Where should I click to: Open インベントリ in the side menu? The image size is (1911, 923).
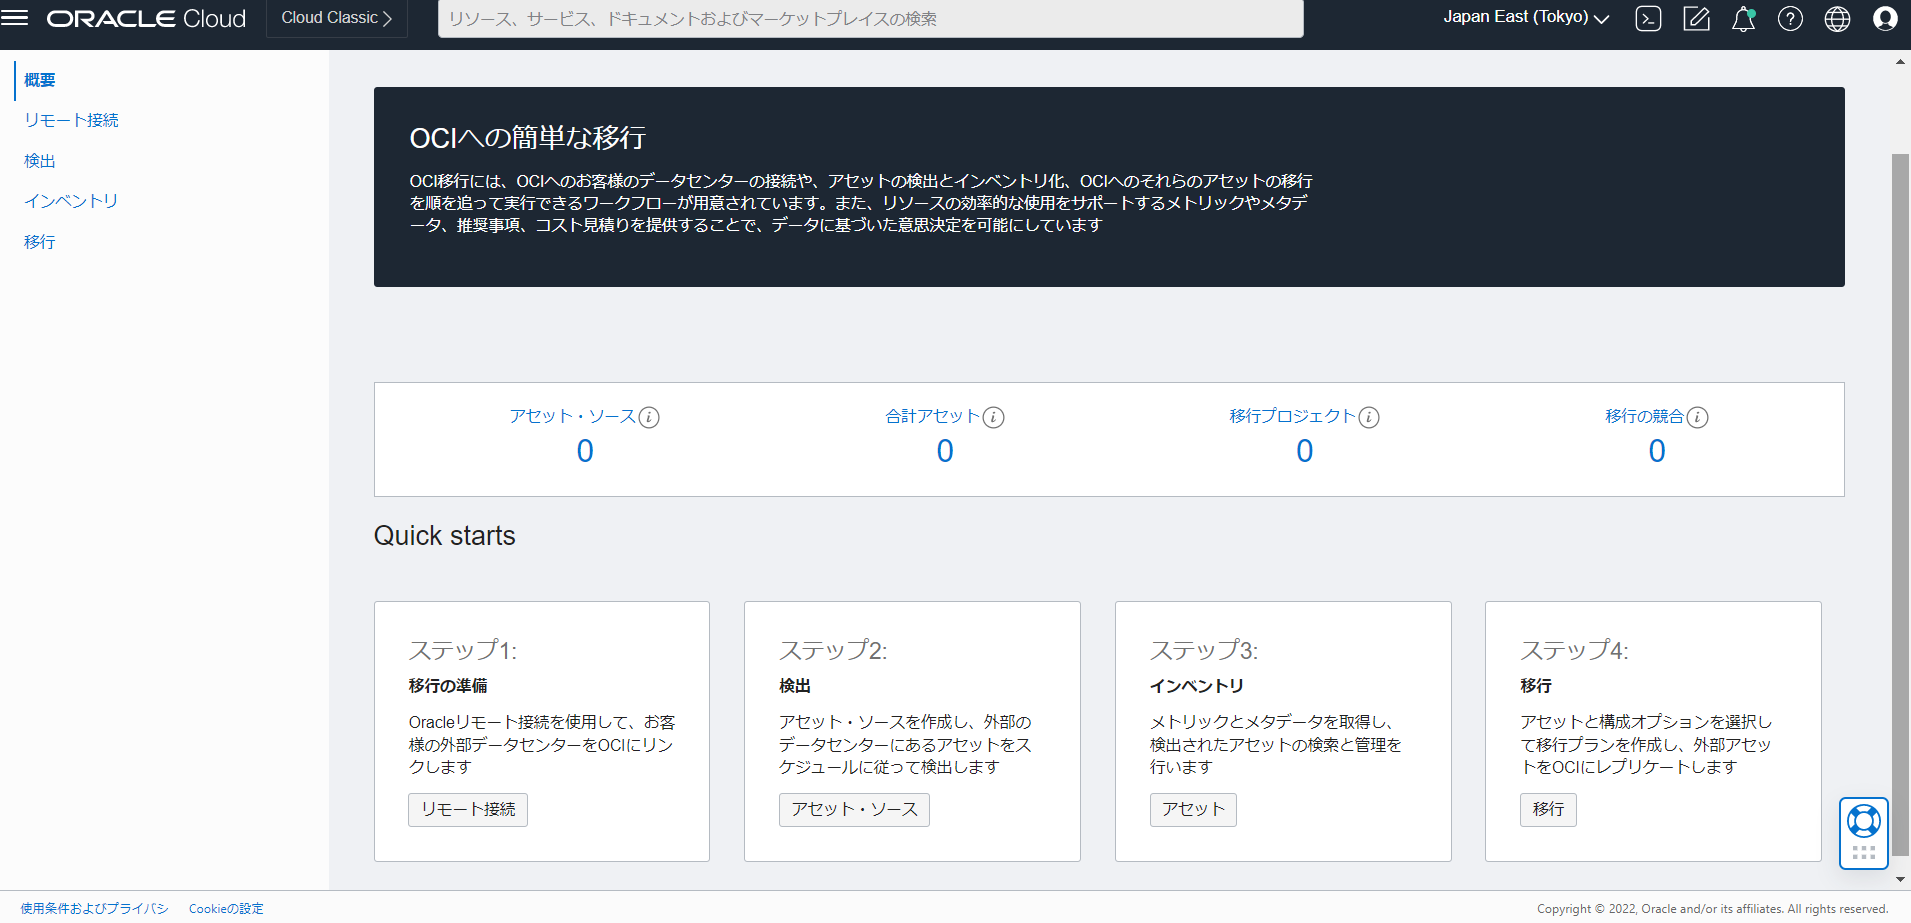point(71,201)
